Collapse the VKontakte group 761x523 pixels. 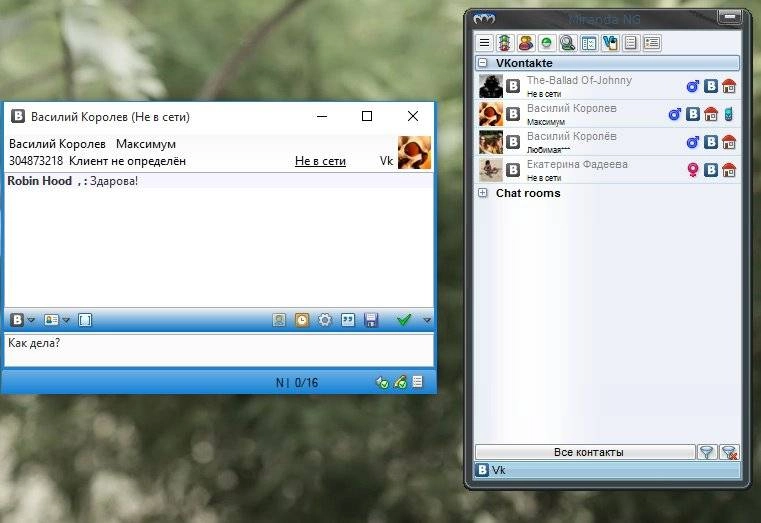pos(482,63)
